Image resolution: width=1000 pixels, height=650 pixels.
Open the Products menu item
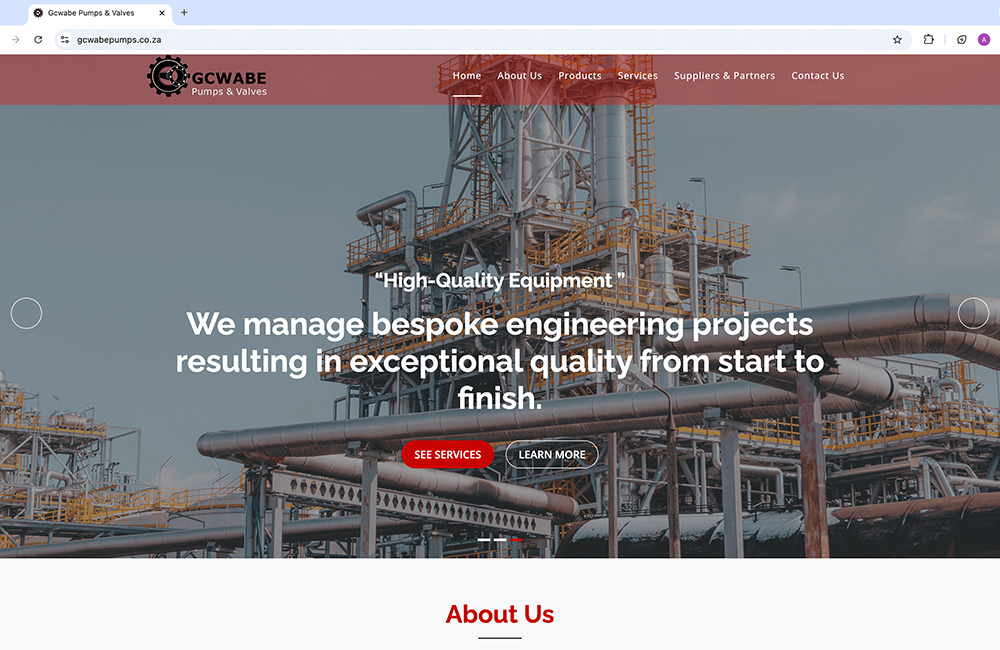(x=580, y=75)
